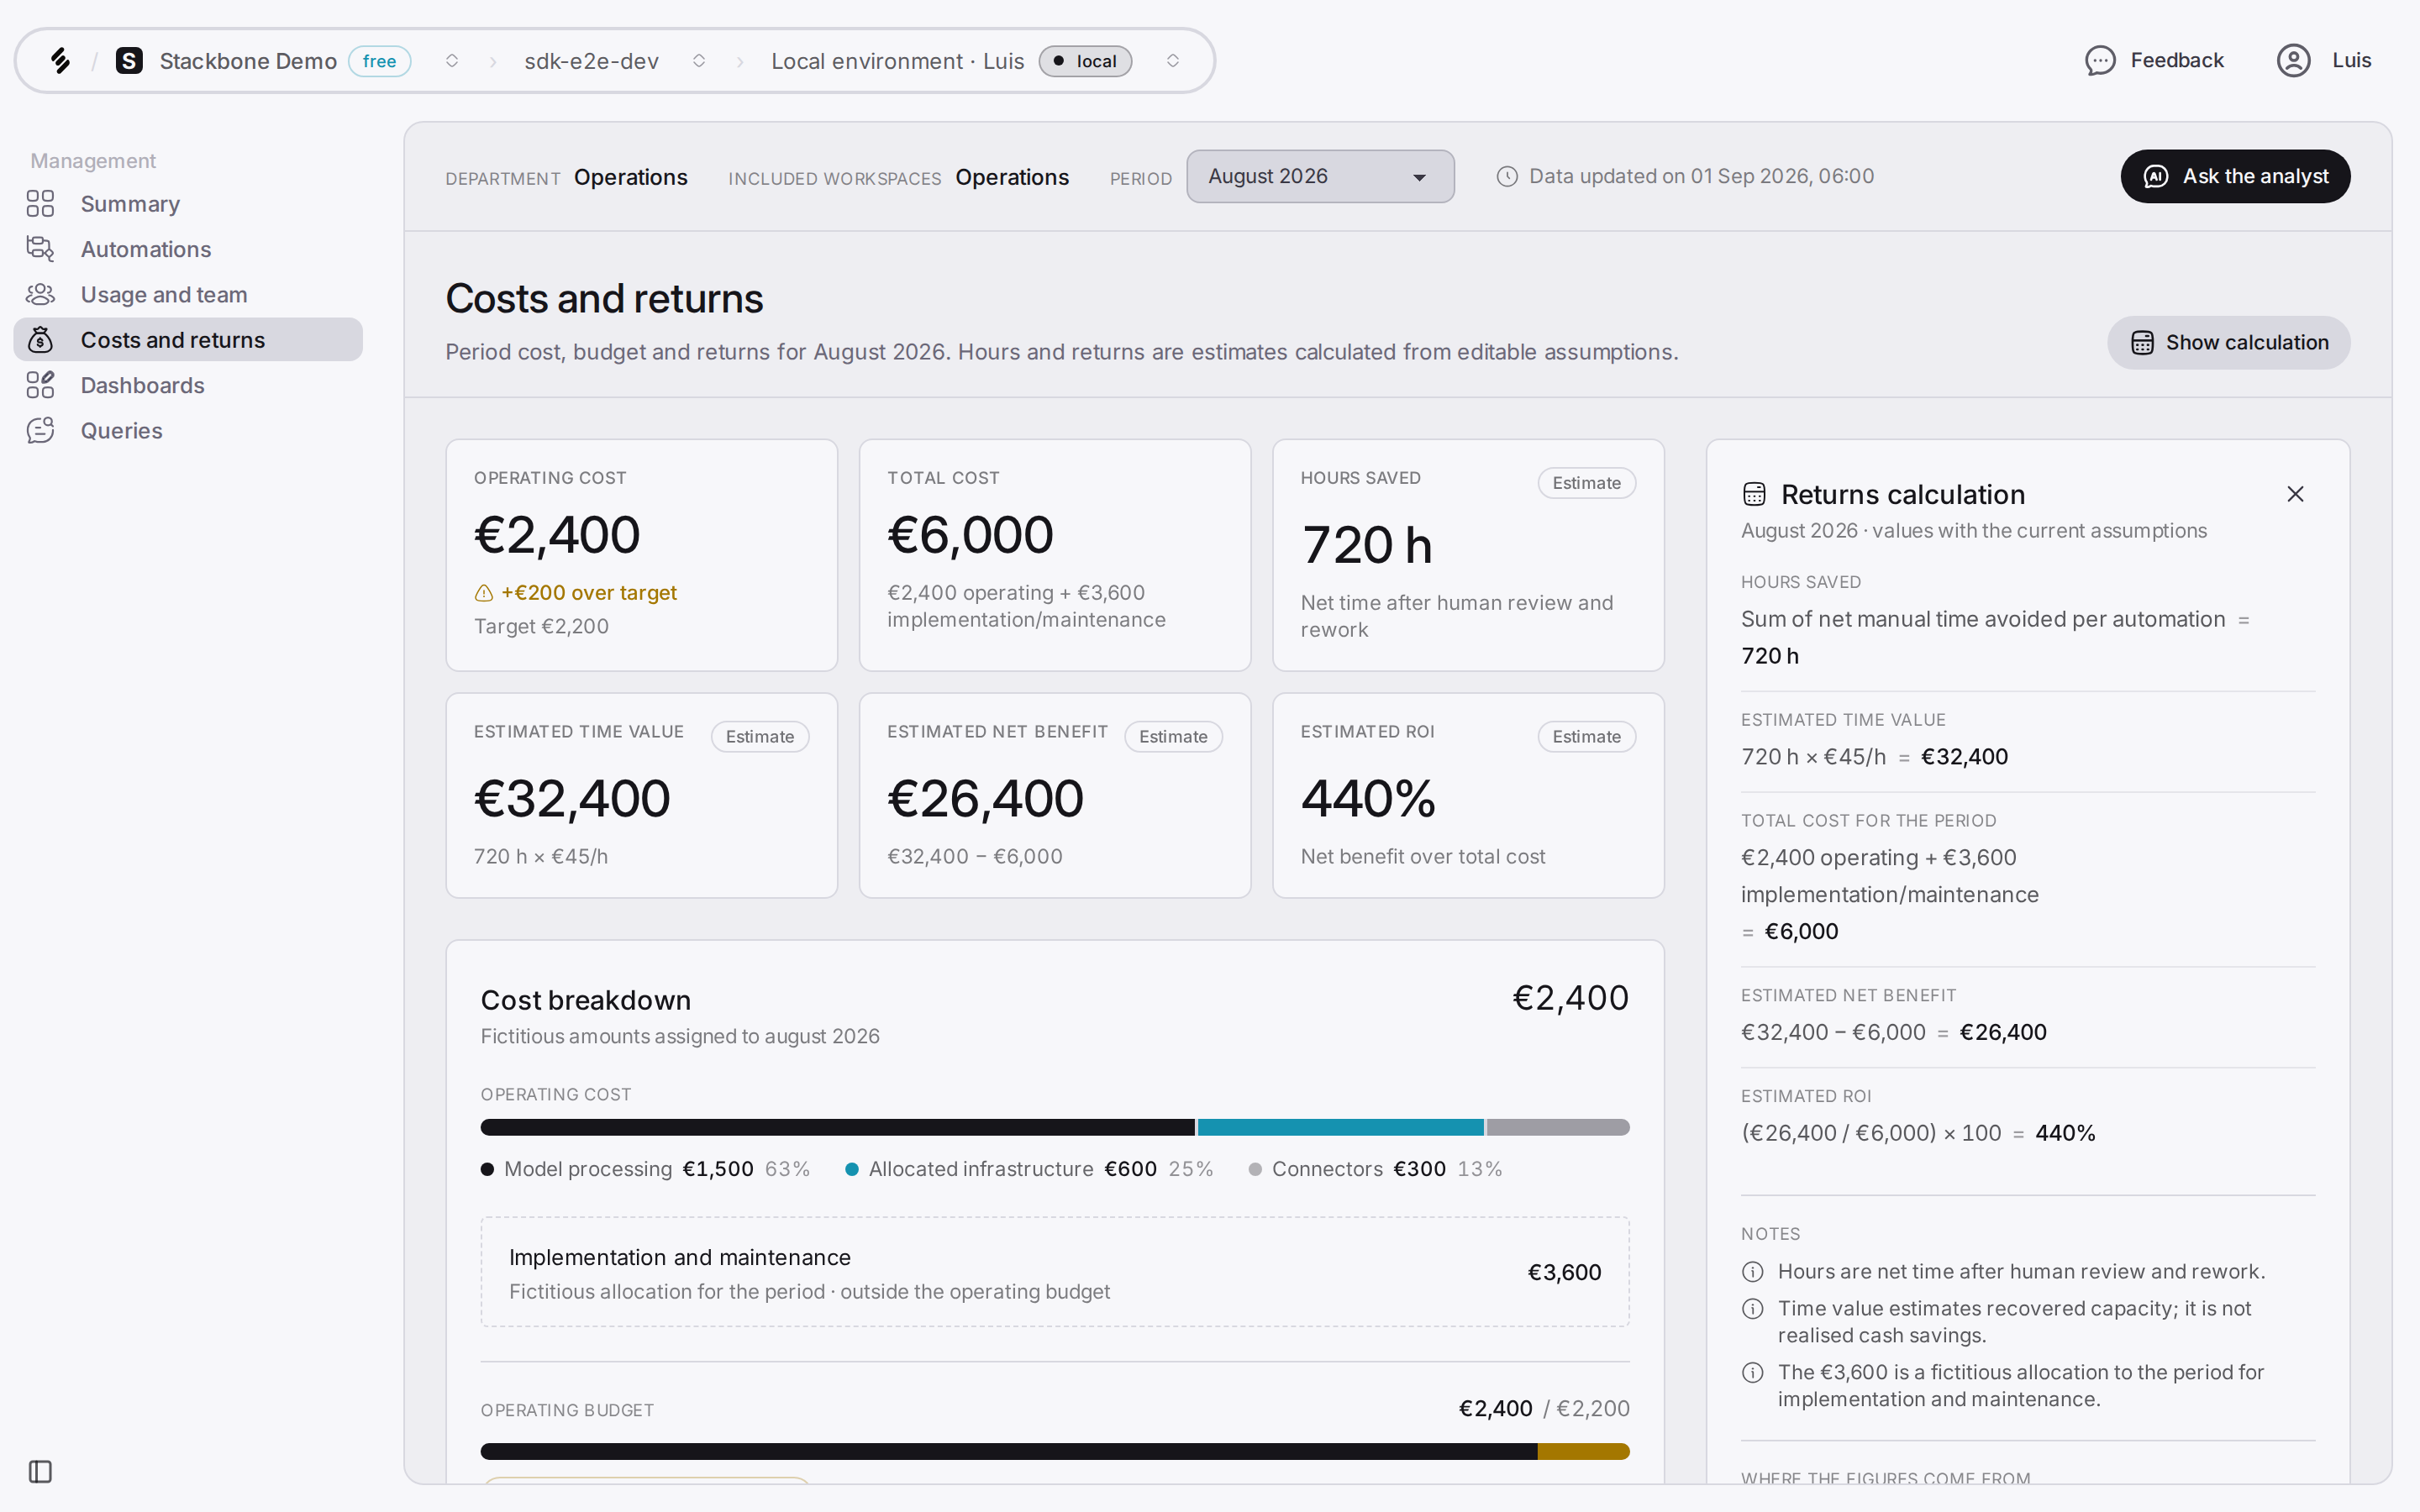Screen dimensions: 2420x1512
Task: Click the Operations department value
Action: (x=630, y=177)
